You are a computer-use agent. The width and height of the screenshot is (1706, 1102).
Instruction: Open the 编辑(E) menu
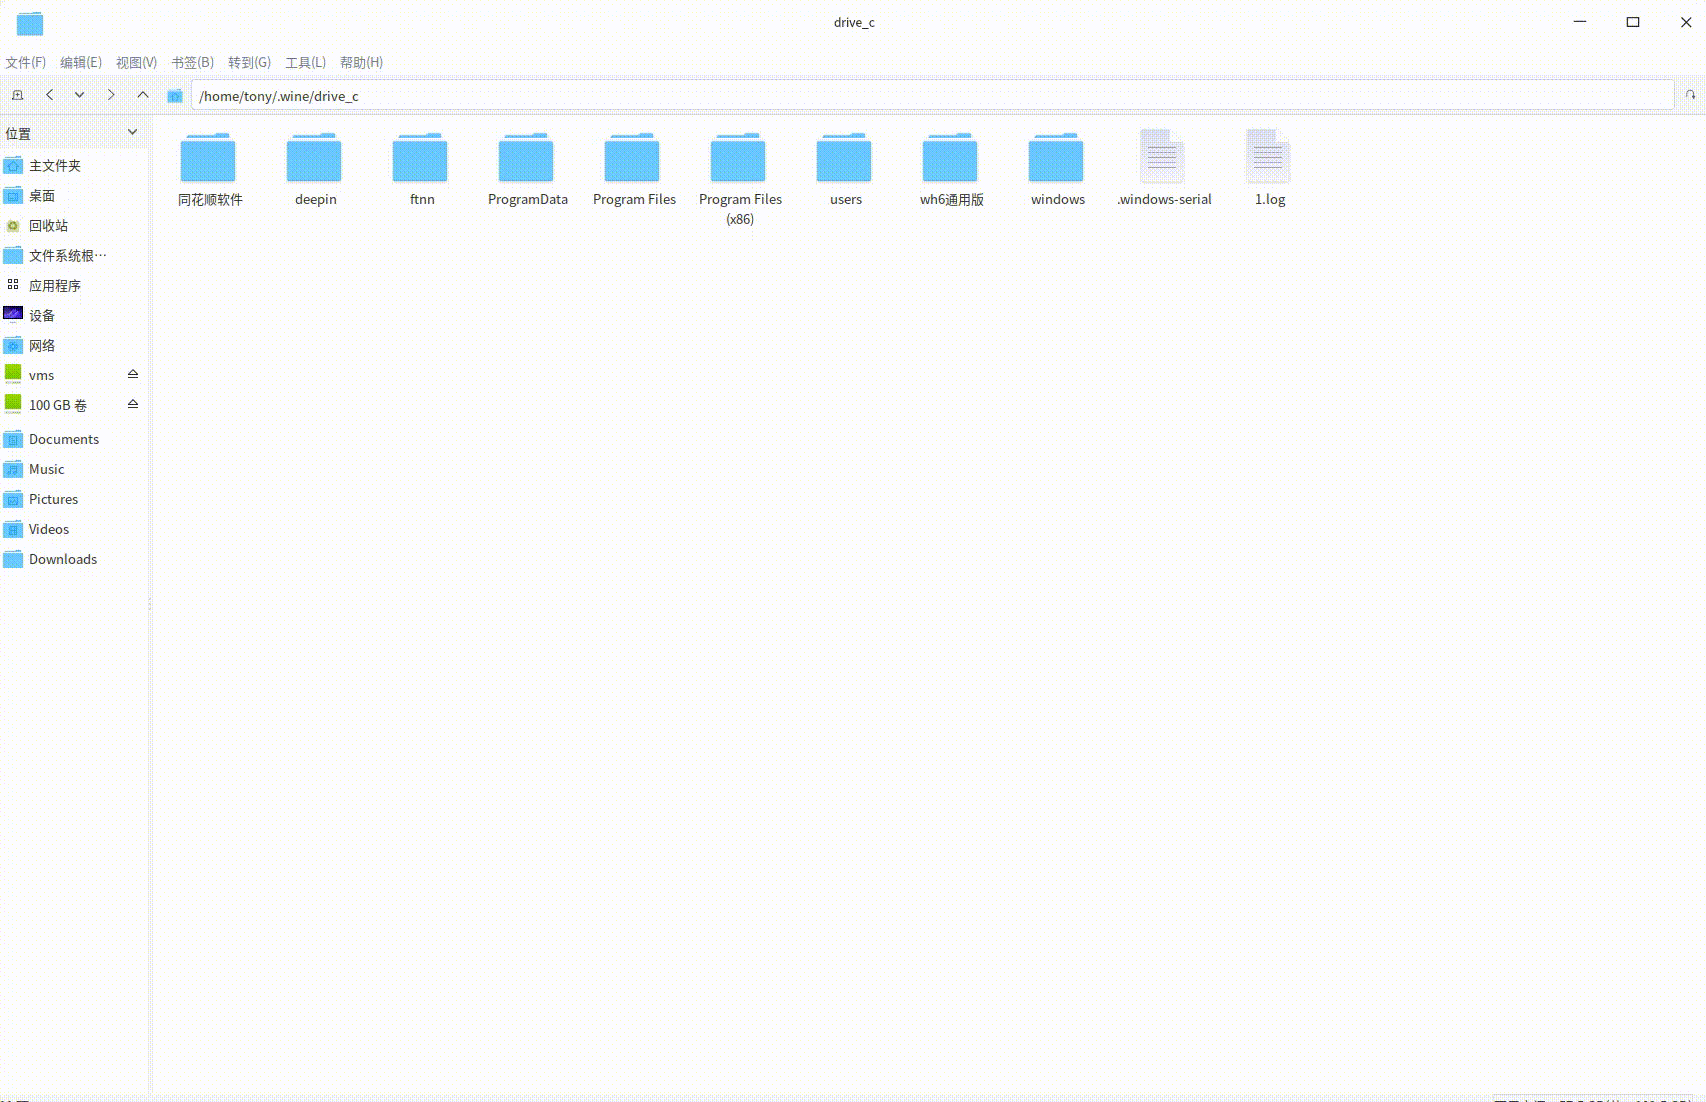click(x=81, y=62)
